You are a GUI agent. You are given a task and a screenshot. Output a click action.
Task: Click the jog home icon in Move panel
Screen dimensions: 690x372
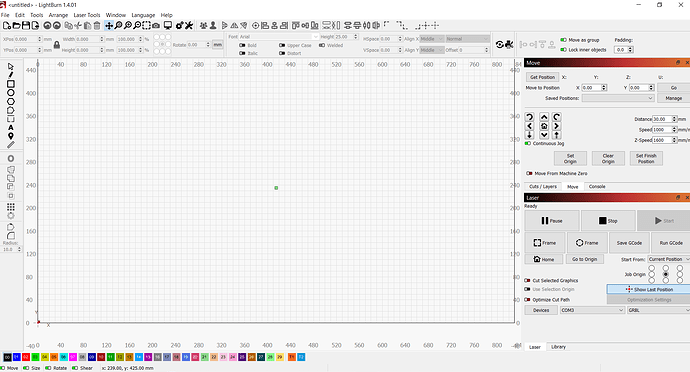tap(544, 126)
